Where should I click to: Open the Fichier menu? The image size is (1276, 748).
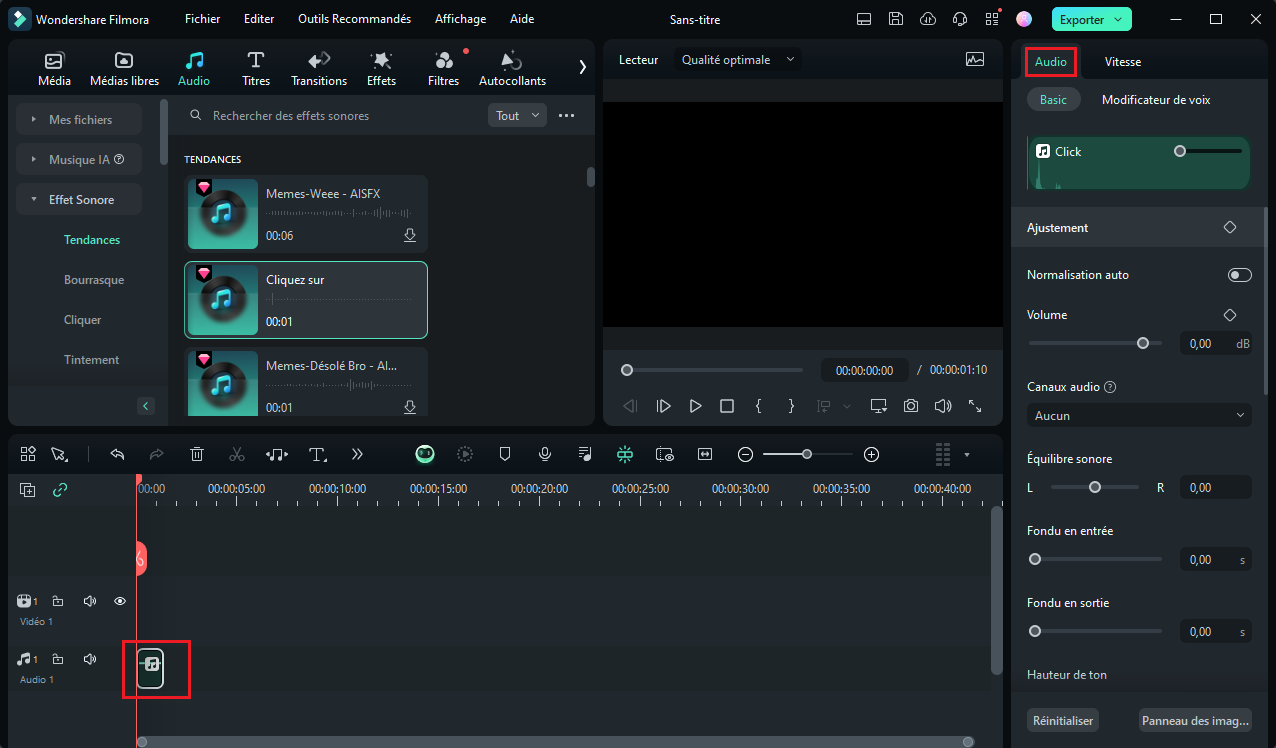[202, 19]
